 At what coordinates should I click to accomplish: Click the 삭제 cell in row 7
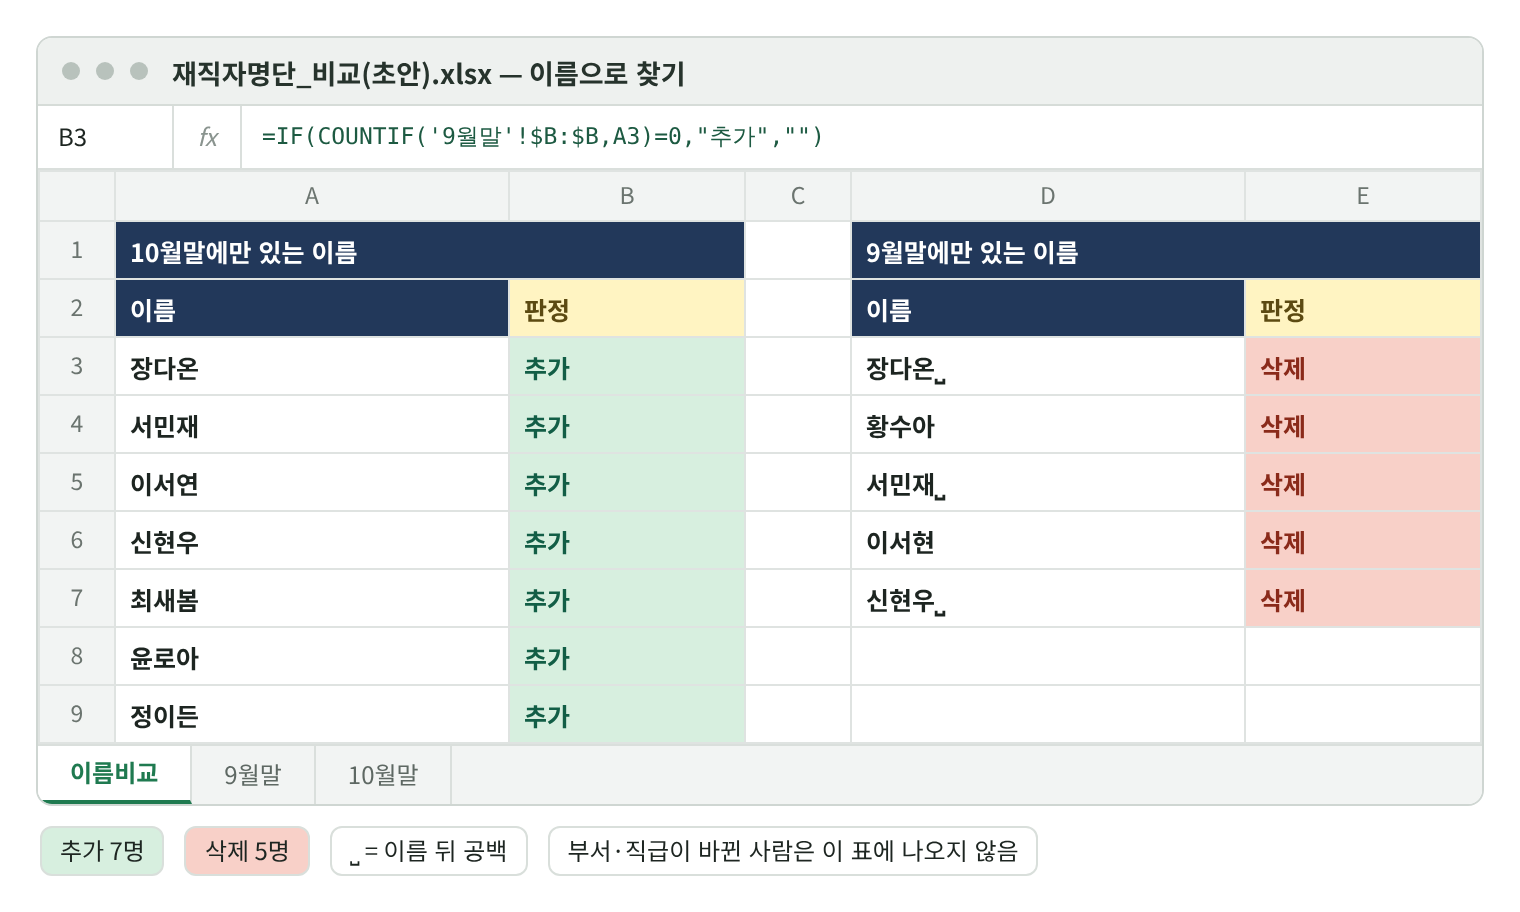coord(1363,598)
